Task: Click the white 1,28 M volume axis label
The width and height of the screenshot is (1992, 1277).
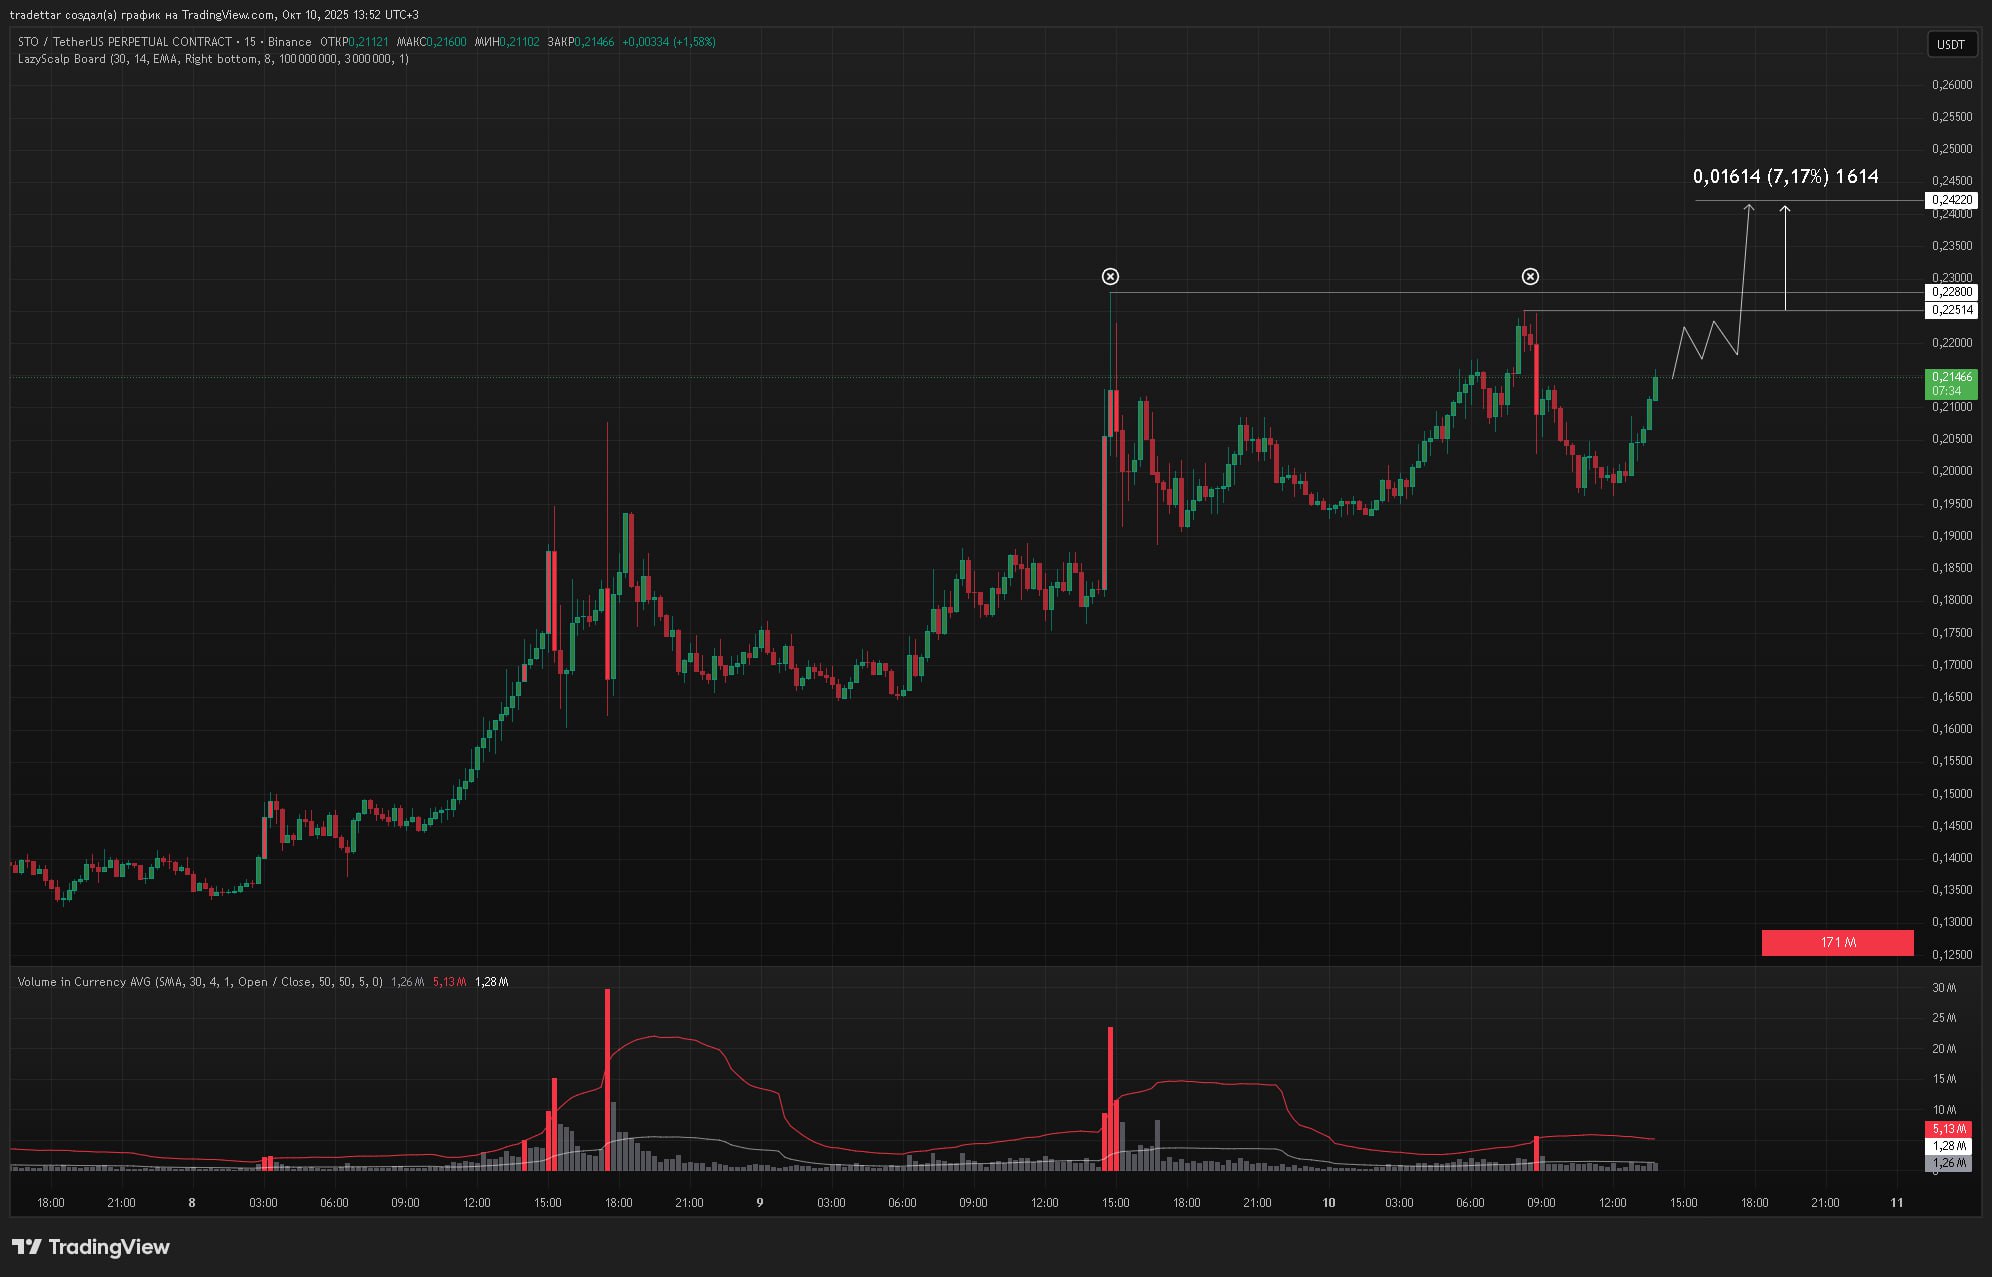Action: [1949, 1146]
